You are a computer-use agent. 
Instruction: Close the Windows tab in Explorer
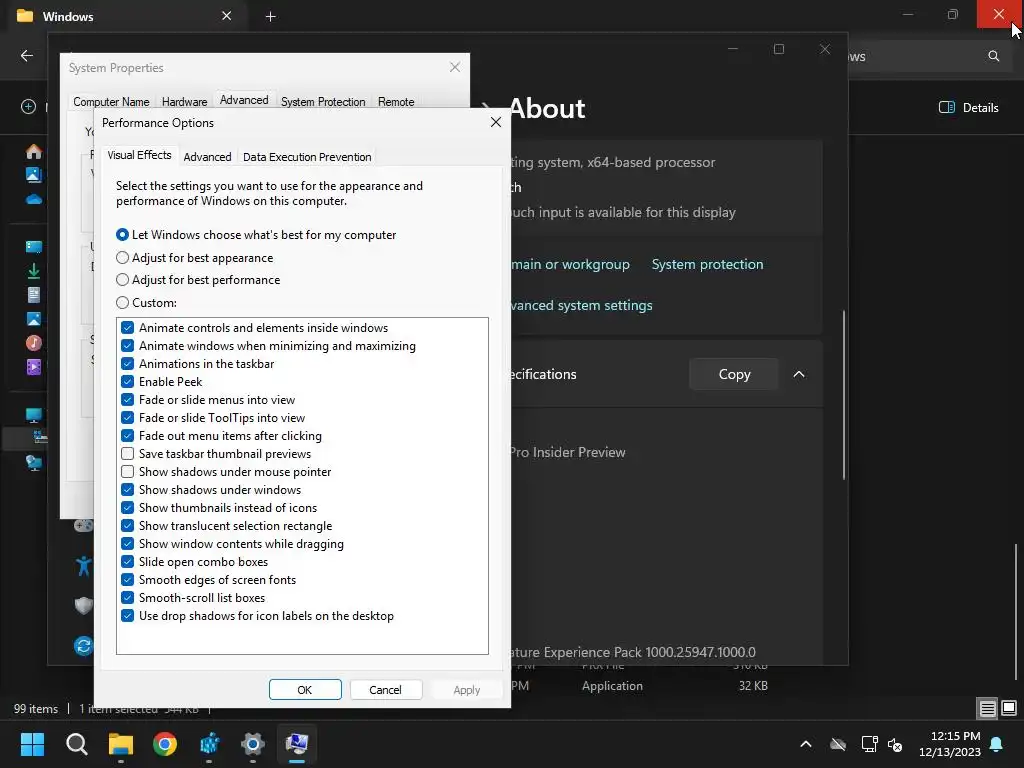[x=227, y=16]
